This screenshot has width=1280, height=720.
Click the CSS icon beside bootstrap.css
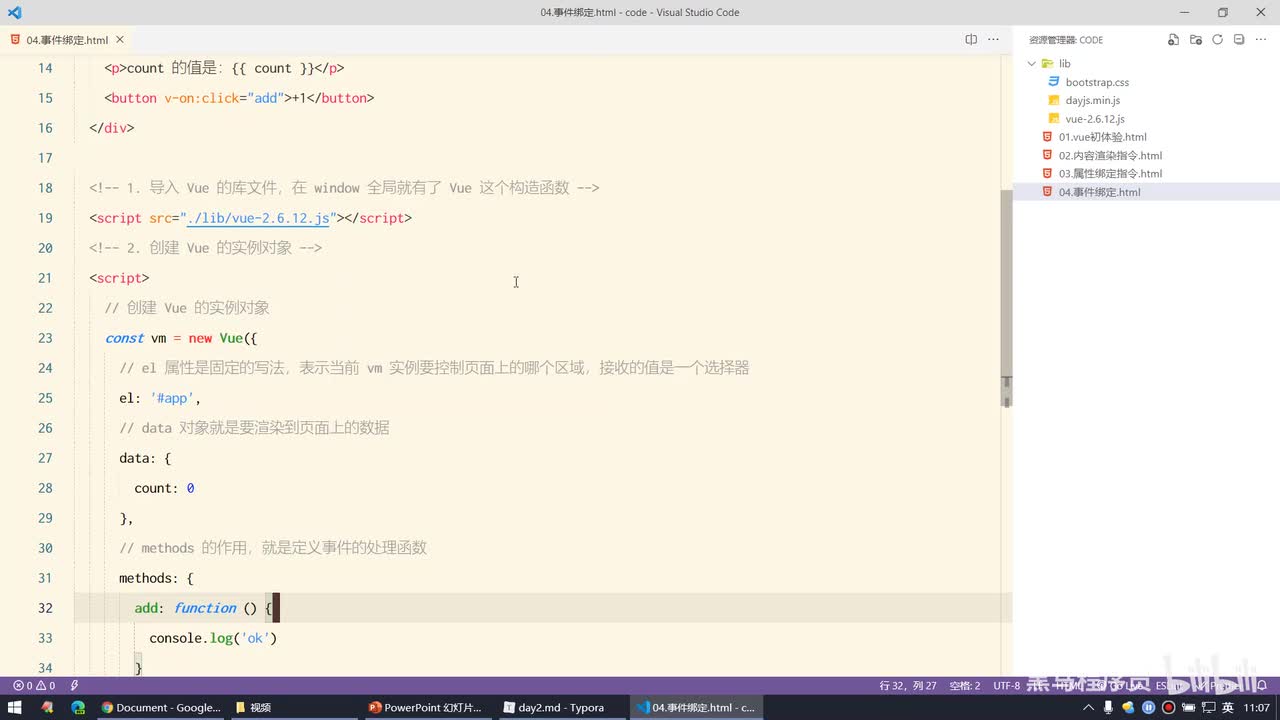click(x=1054, y=82)
